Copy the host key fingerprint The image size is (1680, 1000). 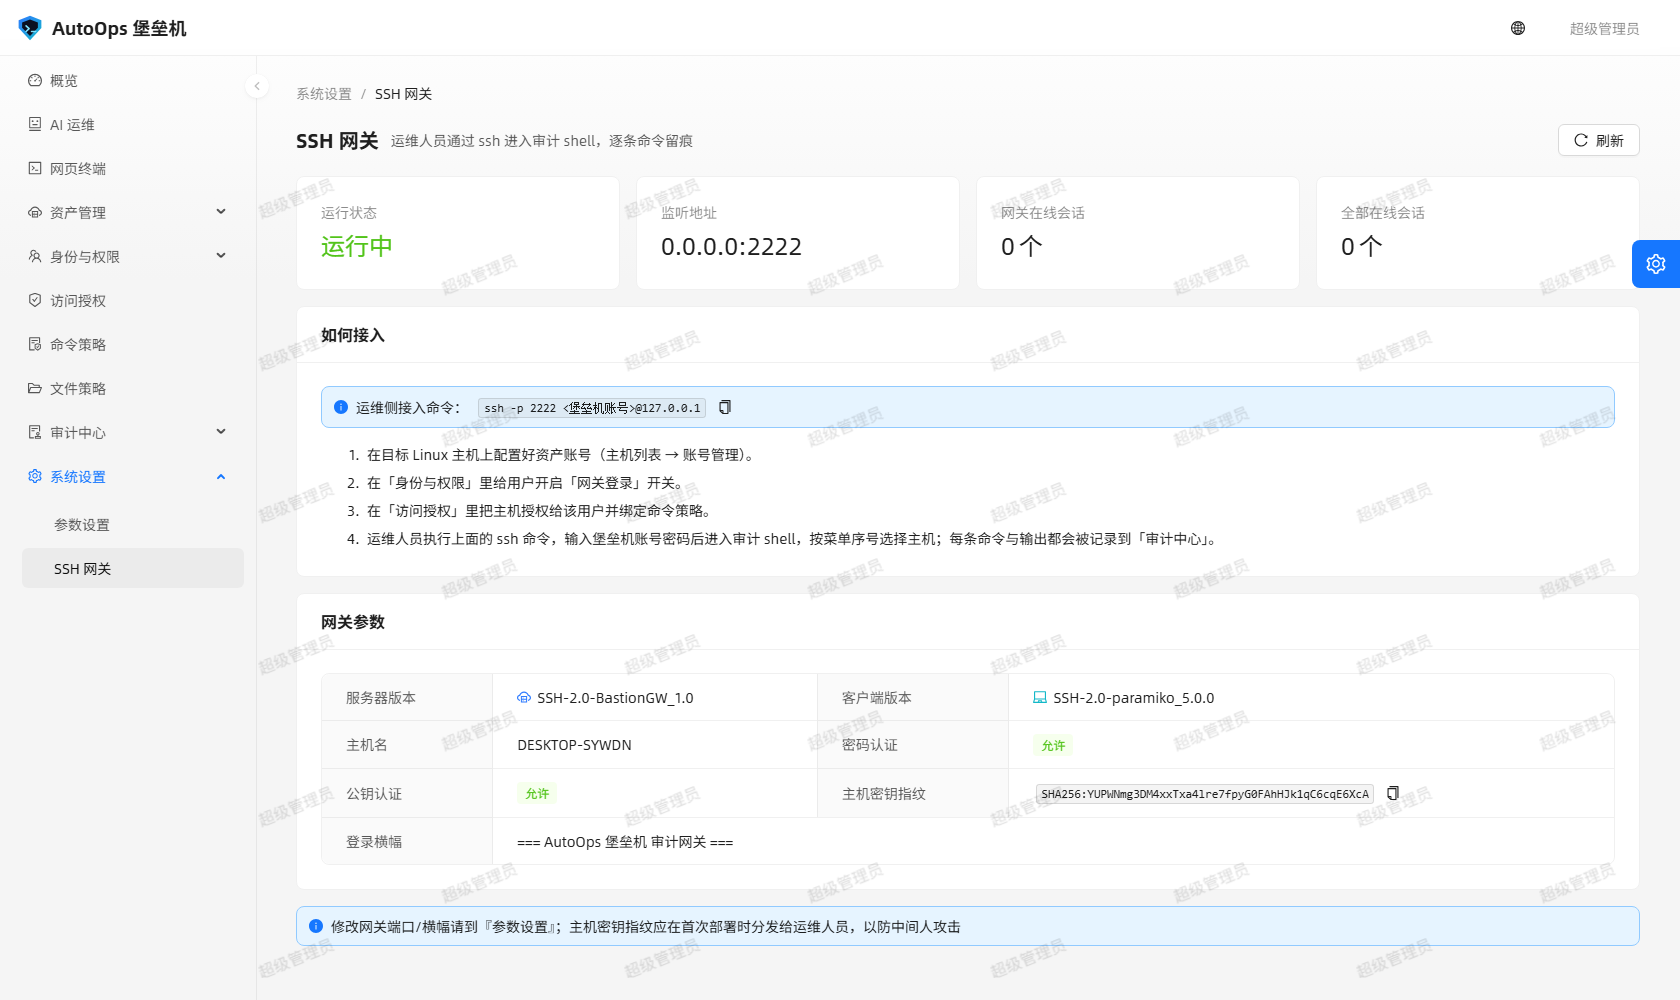(x=1393, y=793)
